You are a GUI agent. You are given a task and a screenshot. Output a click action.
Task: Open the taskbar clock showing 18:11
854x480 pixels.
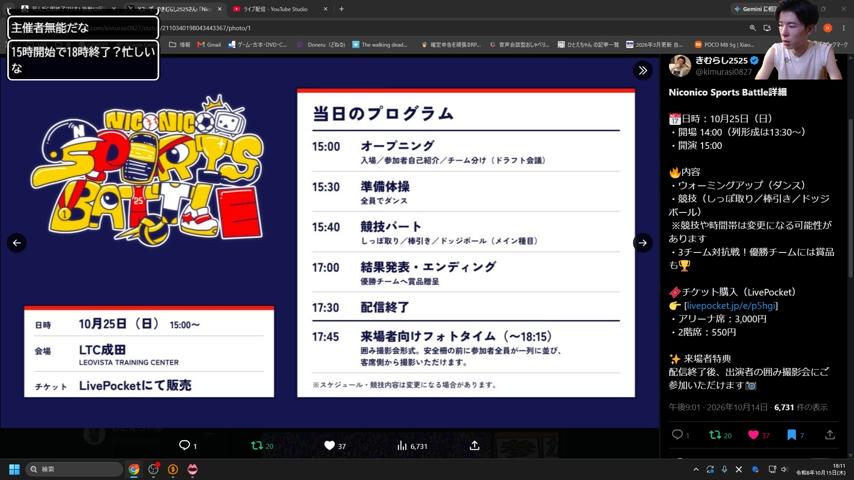tap(821, 469)
